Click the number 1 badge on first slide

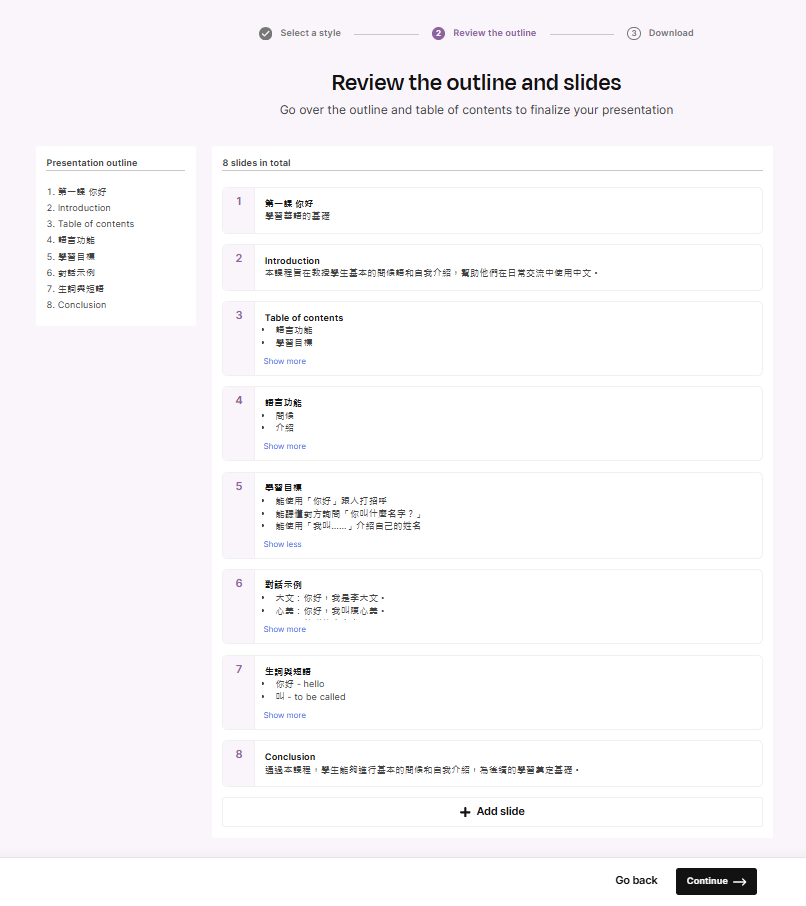click(239, 202)
